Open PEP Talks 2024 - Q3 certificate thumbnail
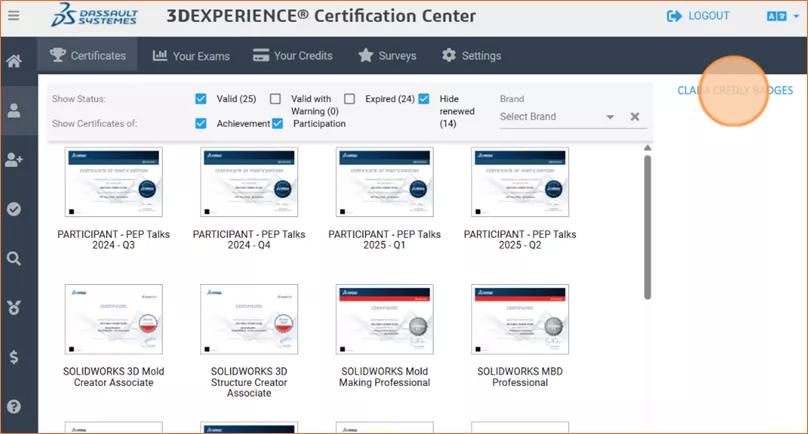The height and width of the screenshot is (434, 808). click(x=113, y=182)
